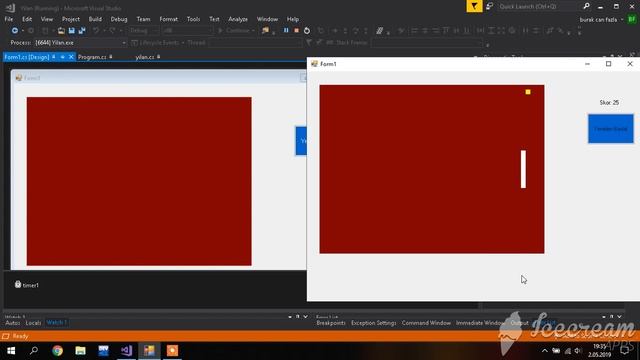
Task: Open the Tools menu
Action: pyautogui.click(x=193, y=19)
